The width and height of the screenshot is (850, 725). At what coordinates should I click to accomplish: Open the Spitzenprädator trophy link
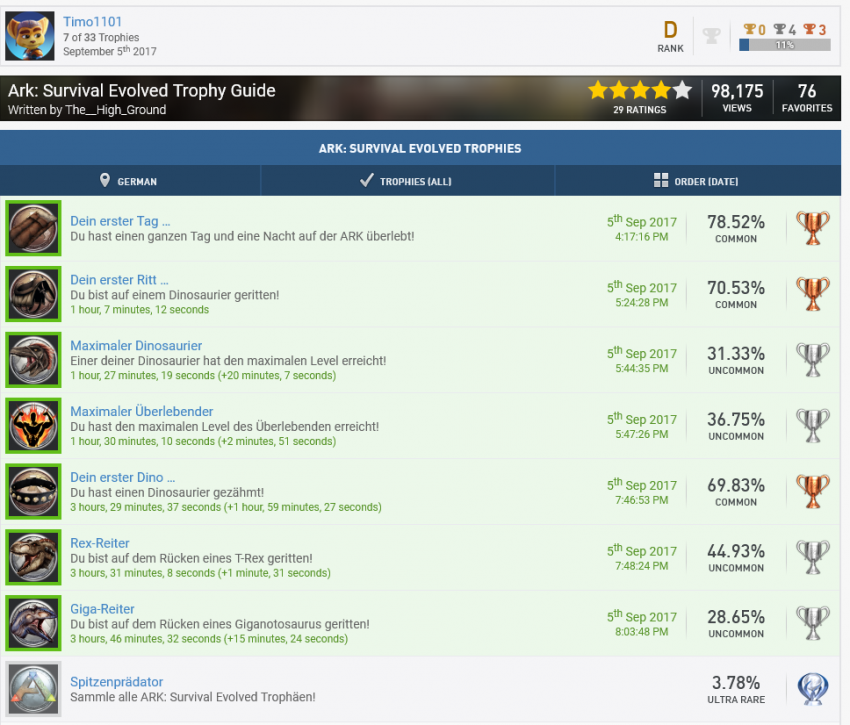pos(116,682)
